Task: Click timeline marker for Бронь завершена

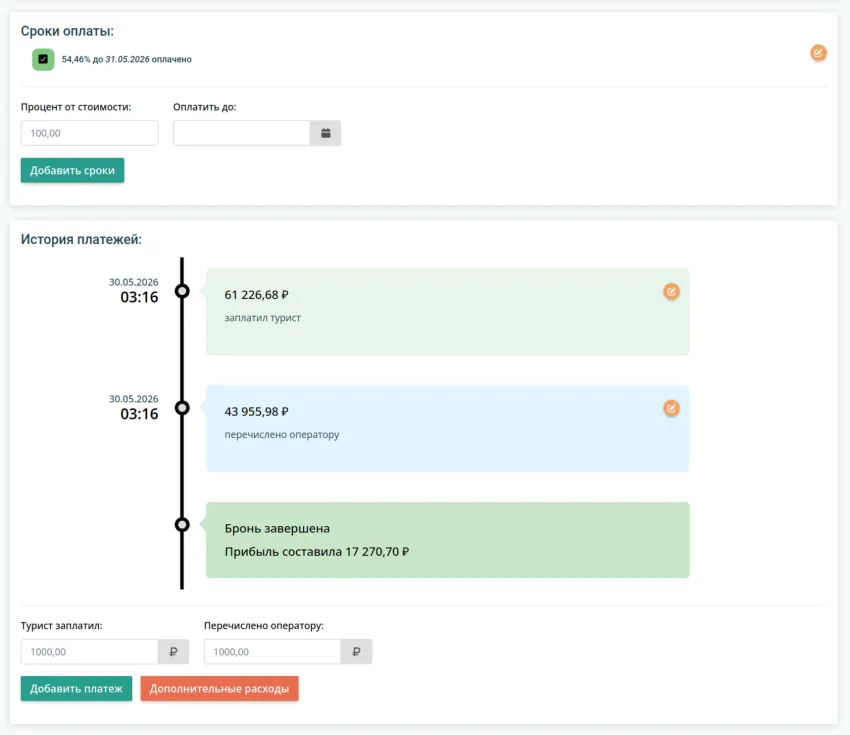Action: 182,525
